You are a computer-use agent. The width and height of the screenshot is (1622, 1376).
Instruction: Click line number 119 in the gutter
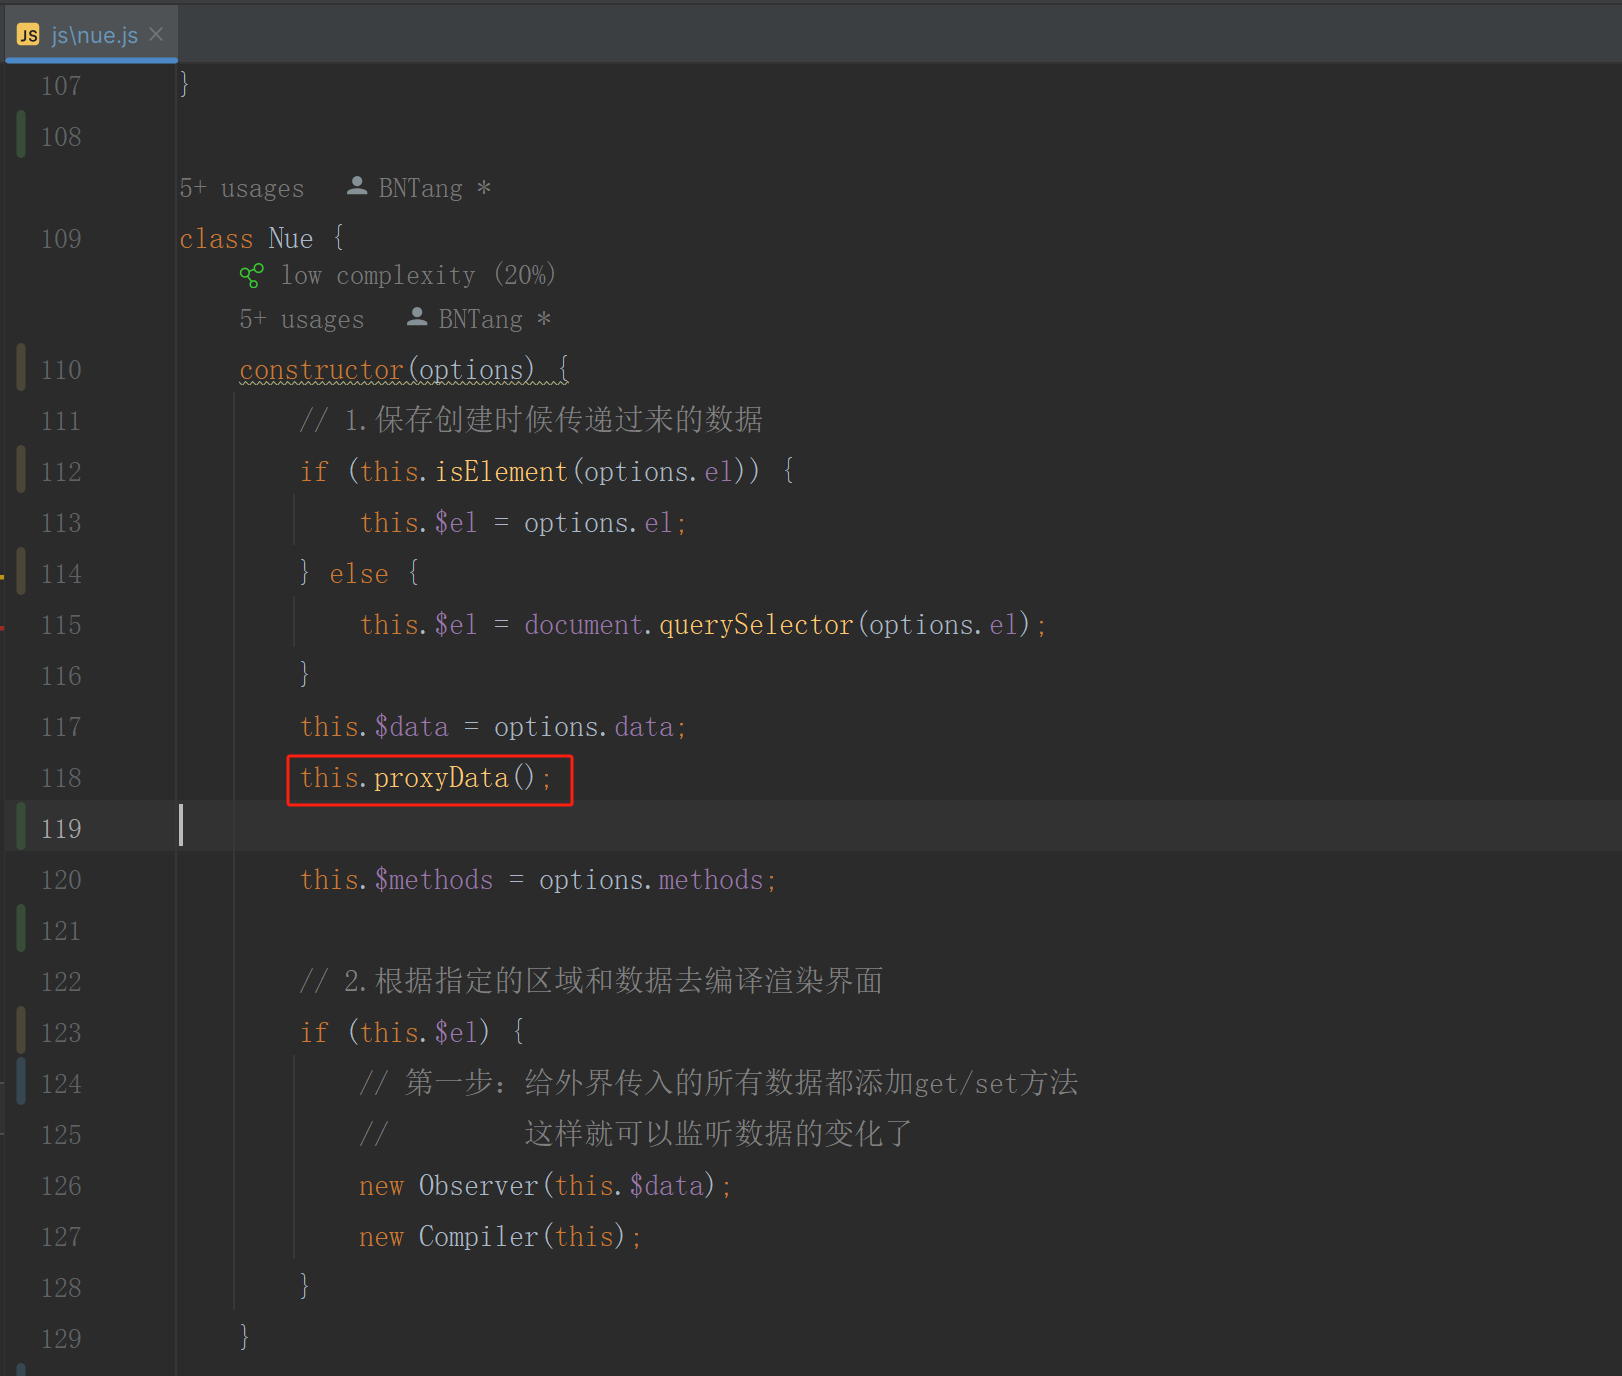(61, 829)
